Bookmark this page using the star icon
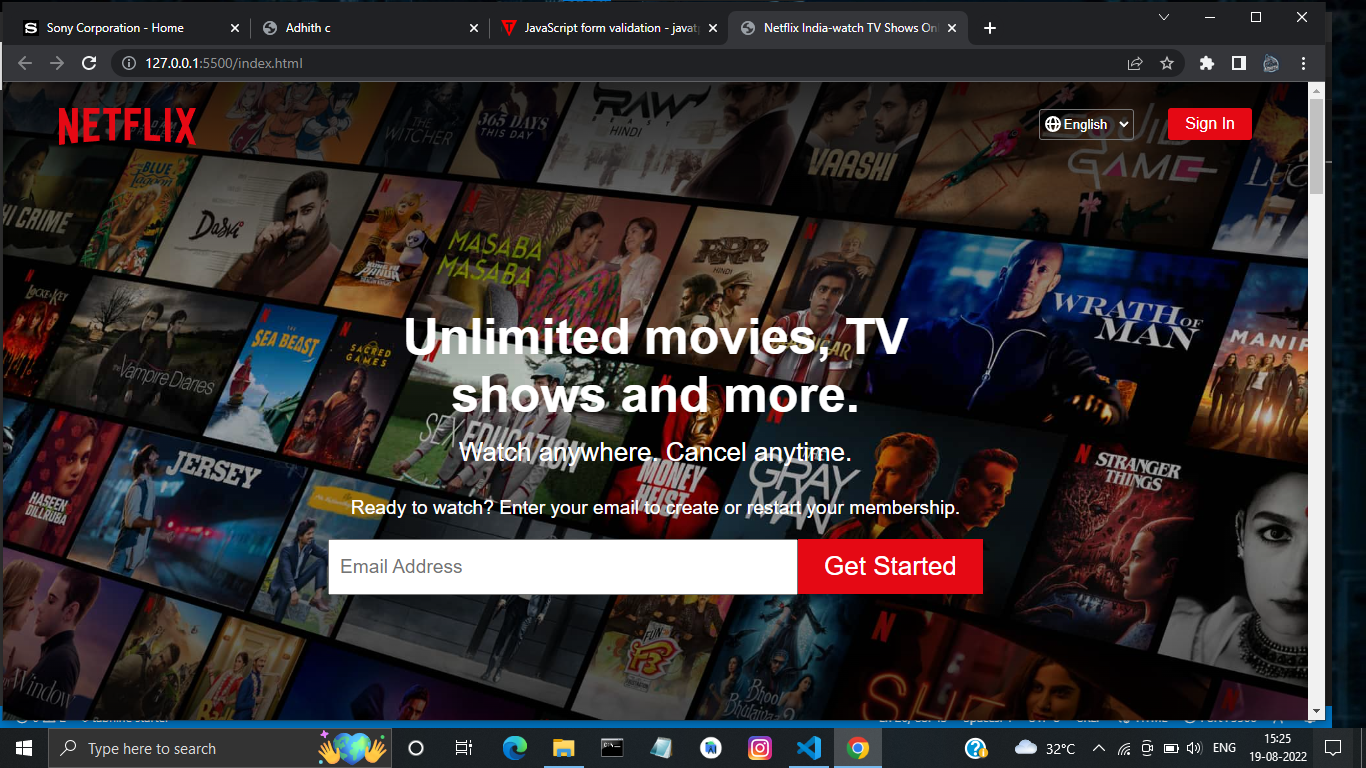Image resolution: width=1366 pixels, height=768 pixels. [x=1166, y=63]
